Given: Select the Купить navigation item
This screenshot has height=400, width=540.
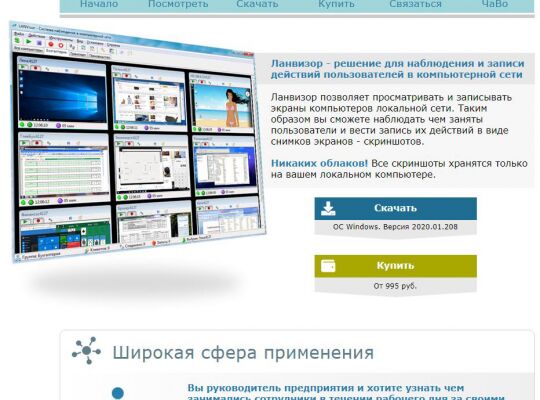Looking at the screenshot, I should coord(336,4).
